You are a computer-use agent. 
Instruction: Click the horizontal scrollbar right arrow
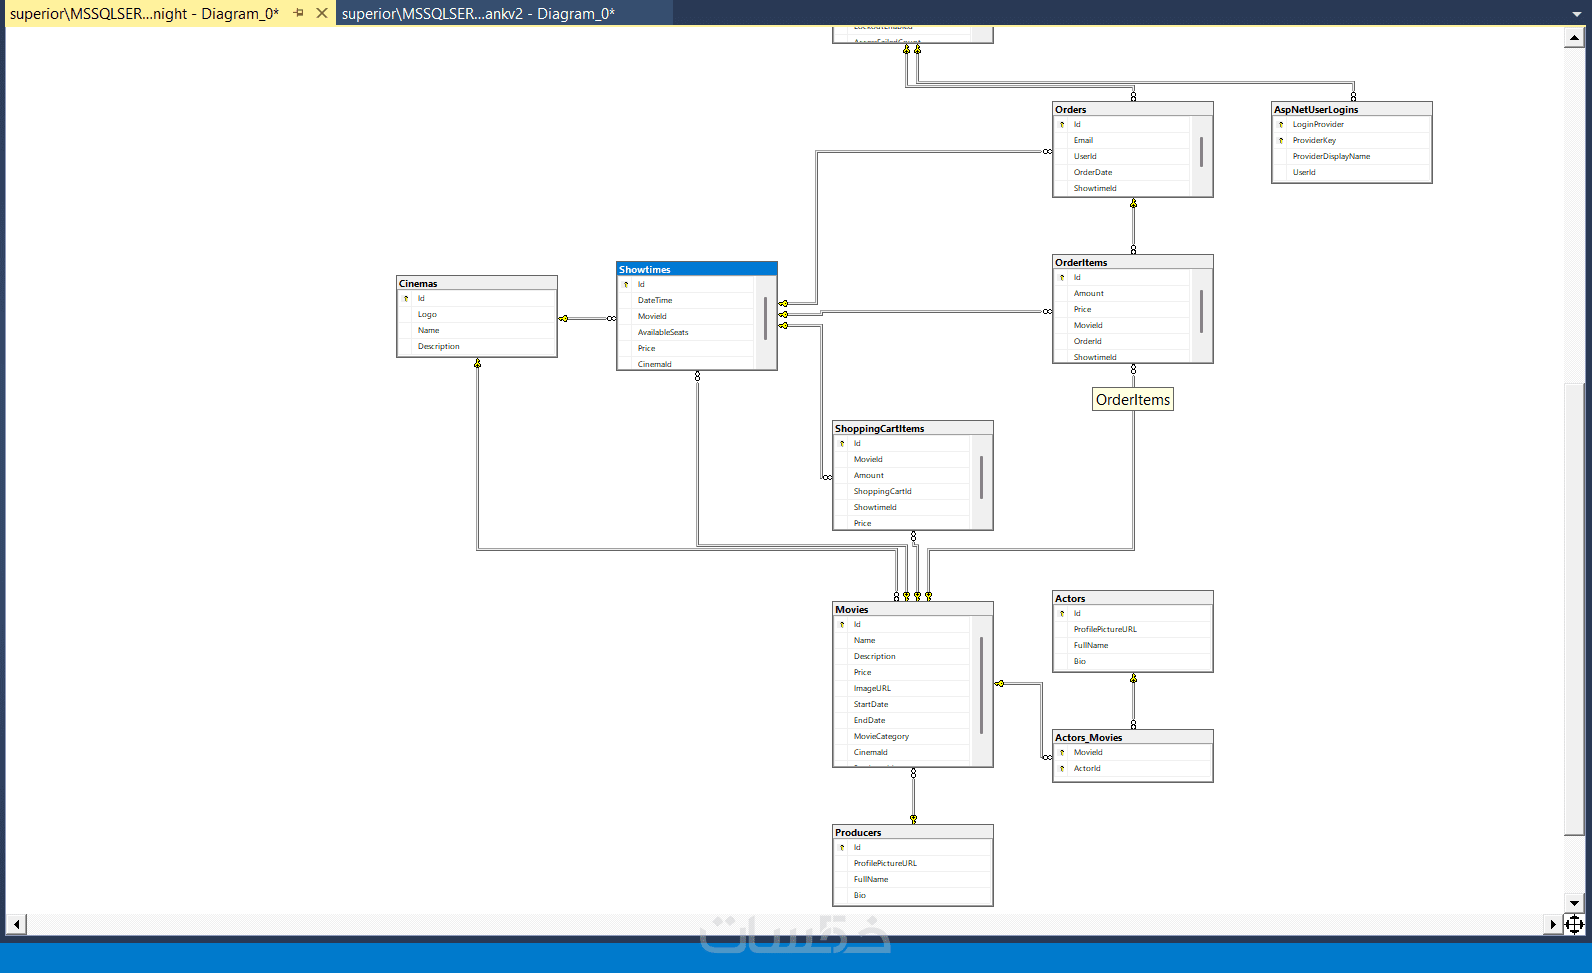coord(1553,924)
